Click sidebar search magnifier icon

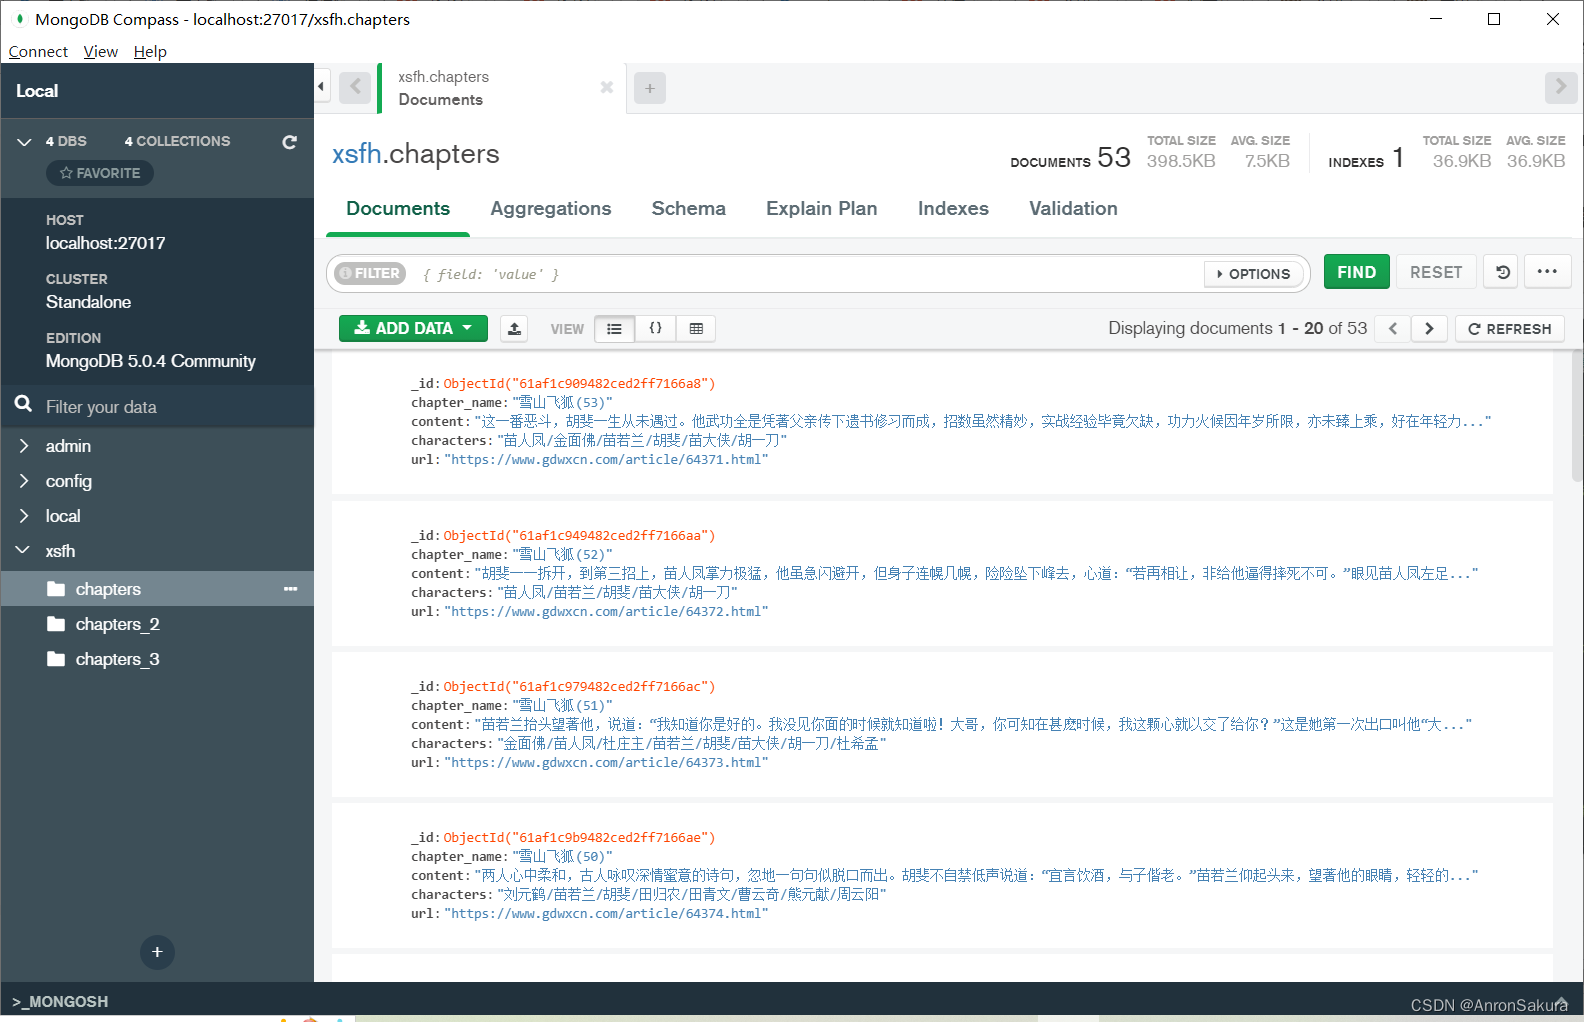click(x=24, y=405)
